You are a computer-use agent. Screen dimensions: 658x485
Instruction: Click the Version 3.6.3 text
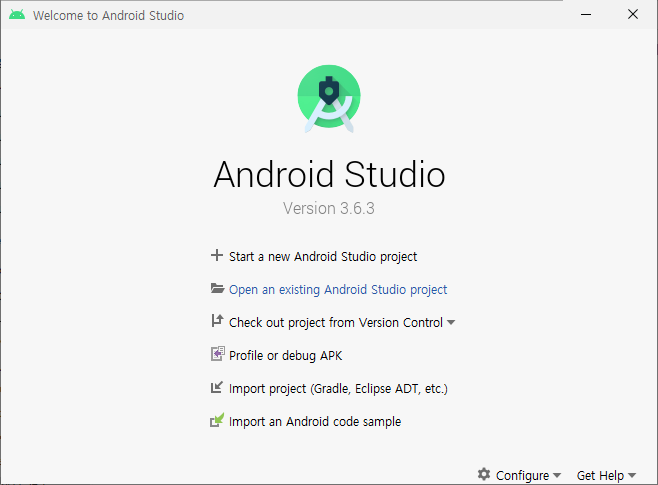coord(329,208)
